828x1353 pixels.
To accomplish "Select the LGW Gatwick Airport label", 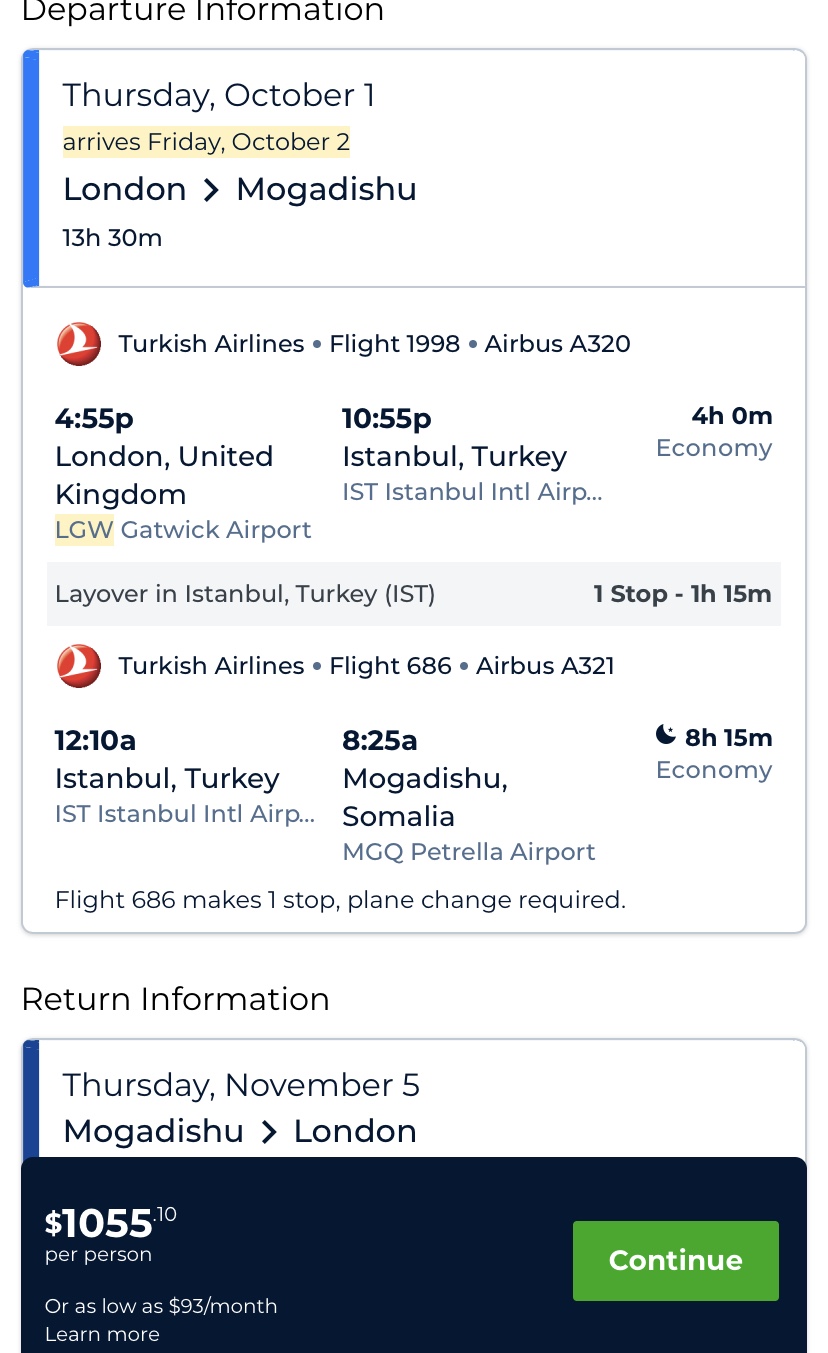I will [x=183, y=530].
